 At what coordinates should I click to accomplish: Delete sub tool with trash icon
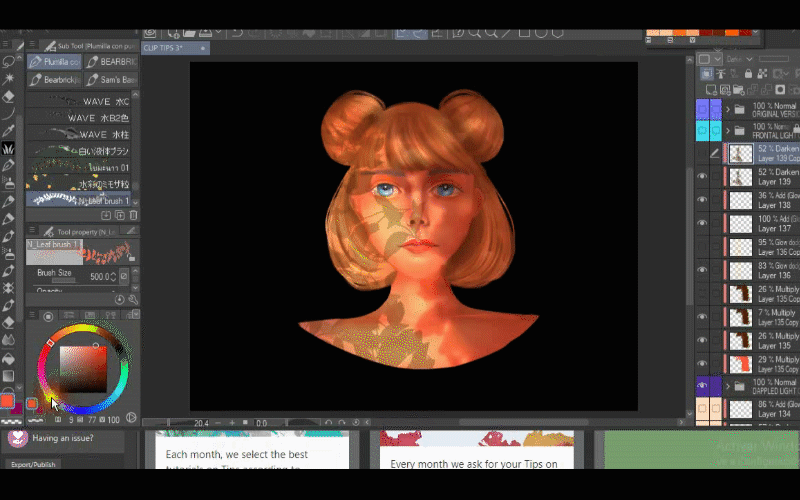(x=132, y=215)
